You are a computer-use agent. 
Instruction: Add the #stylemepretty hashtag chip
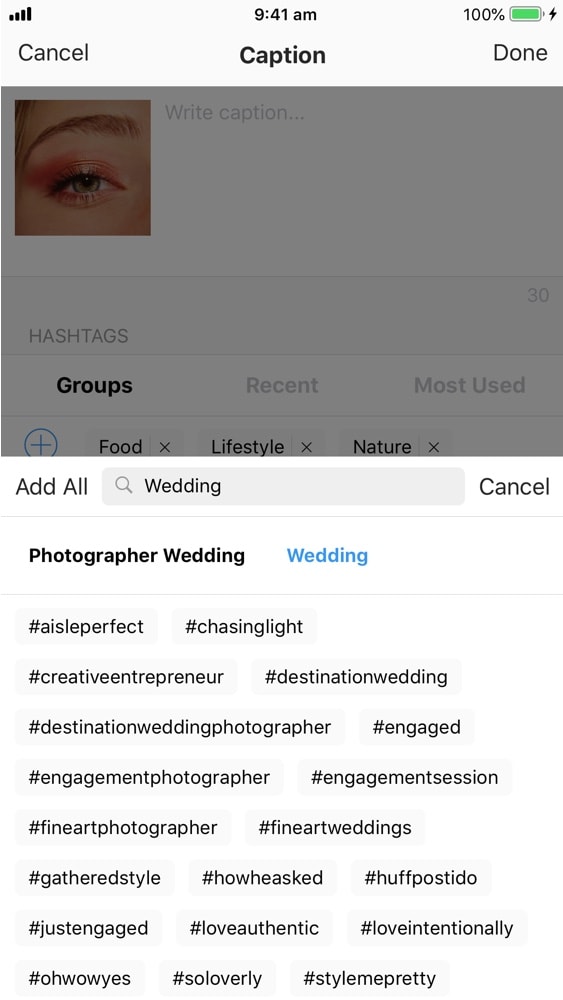pyautogui.click(x=369, y=978)
